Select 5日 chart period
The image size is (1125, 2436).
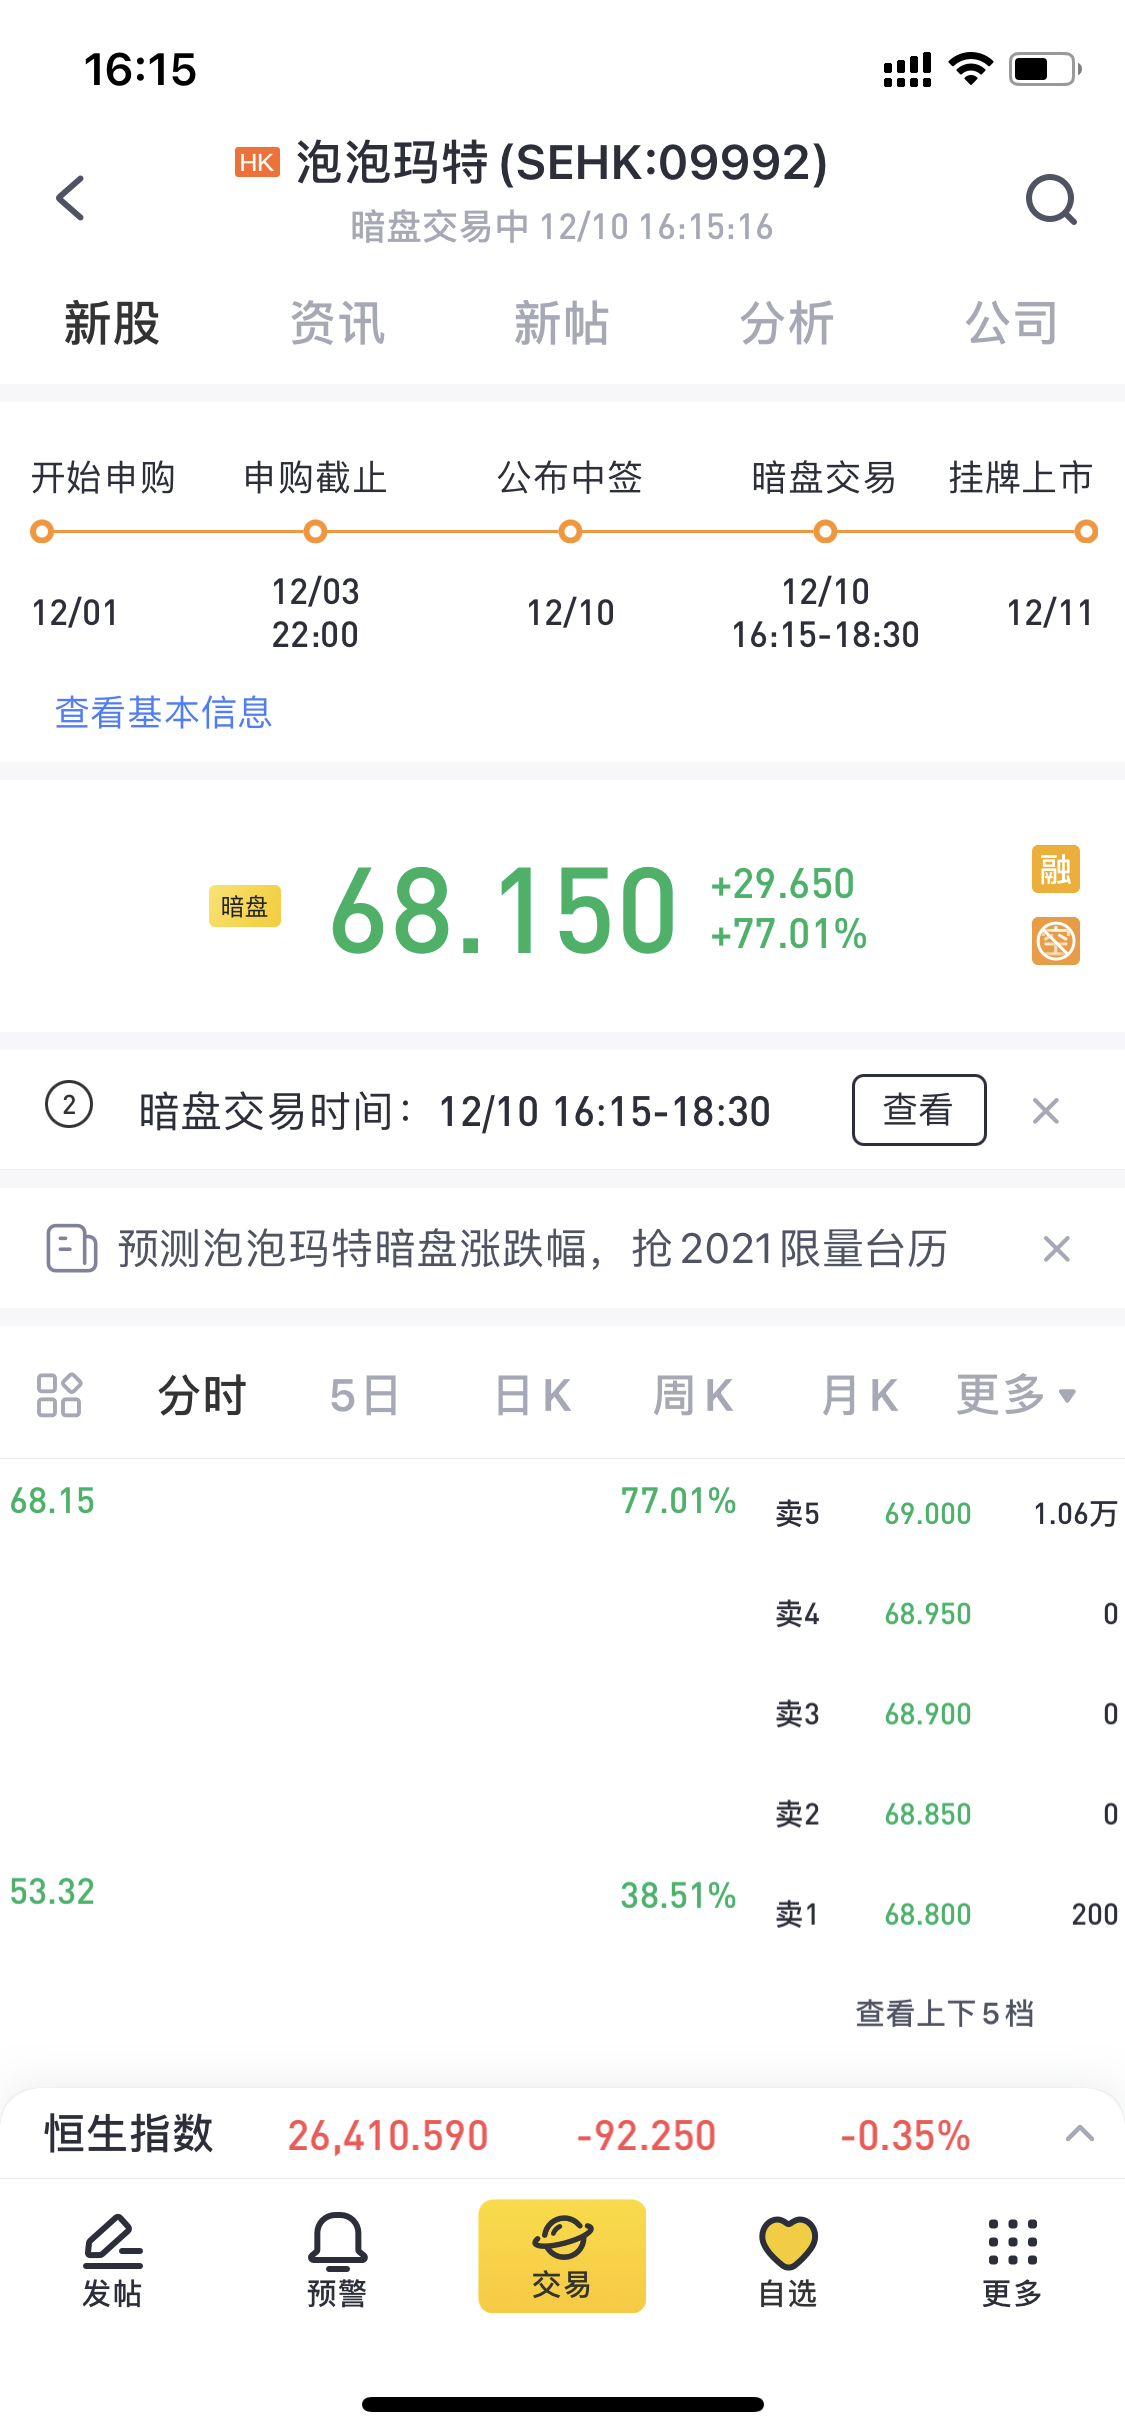(365, 1395)
